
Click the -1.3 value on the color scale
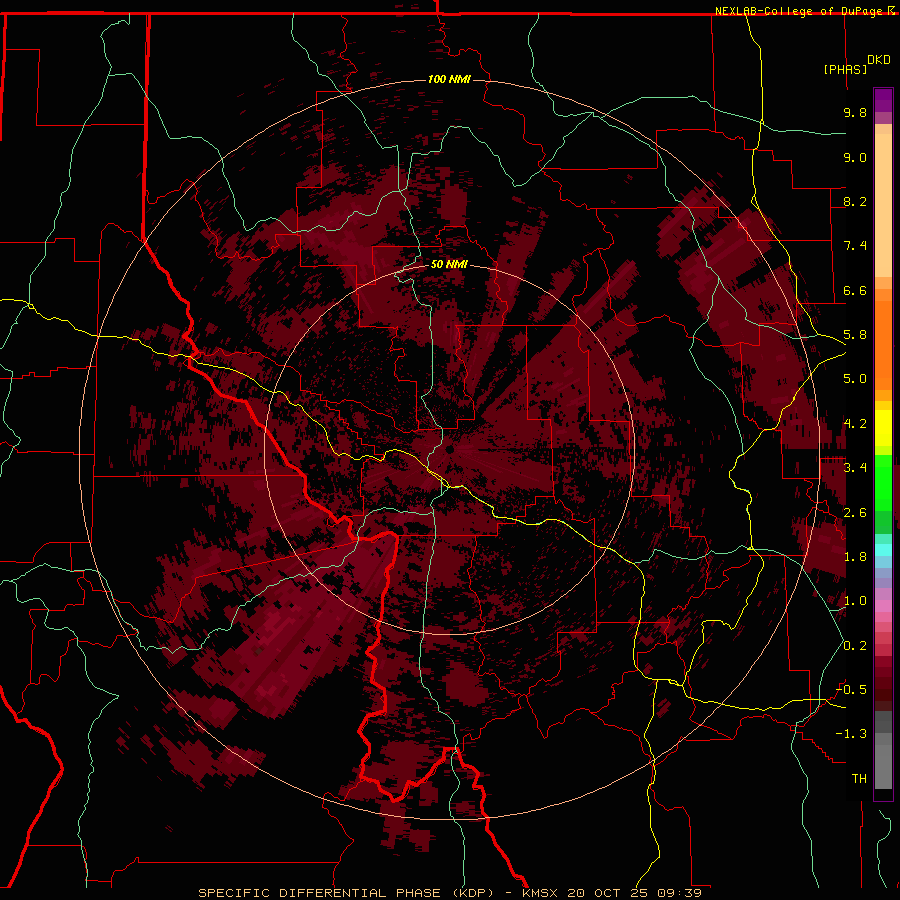851,734
